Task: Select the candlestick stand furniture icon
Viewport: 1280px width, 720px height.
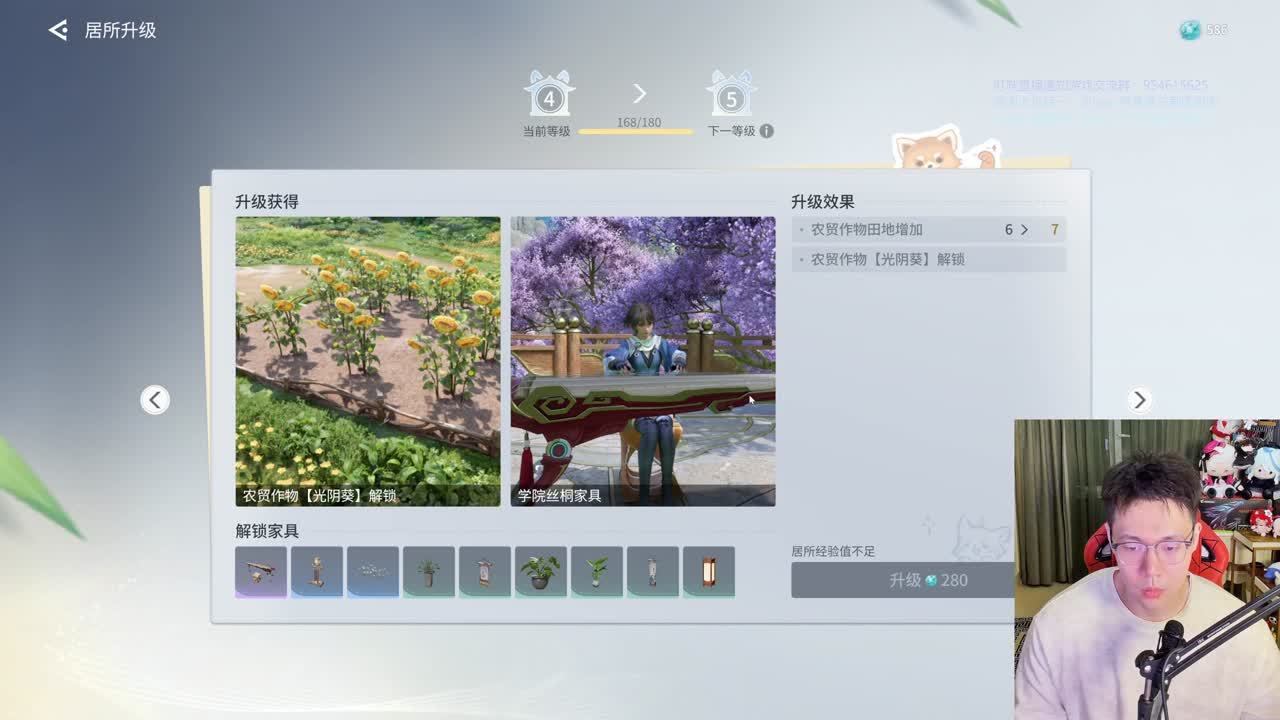Action: pos(317,572)
